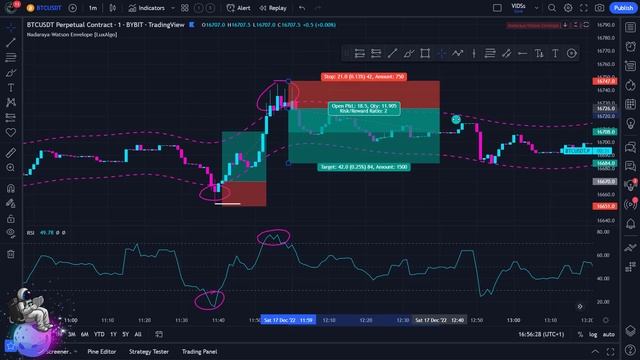Screen dimensions: 640x360
Task: Add a symbol to compare with plus icon
Action: tap(73, 8)
